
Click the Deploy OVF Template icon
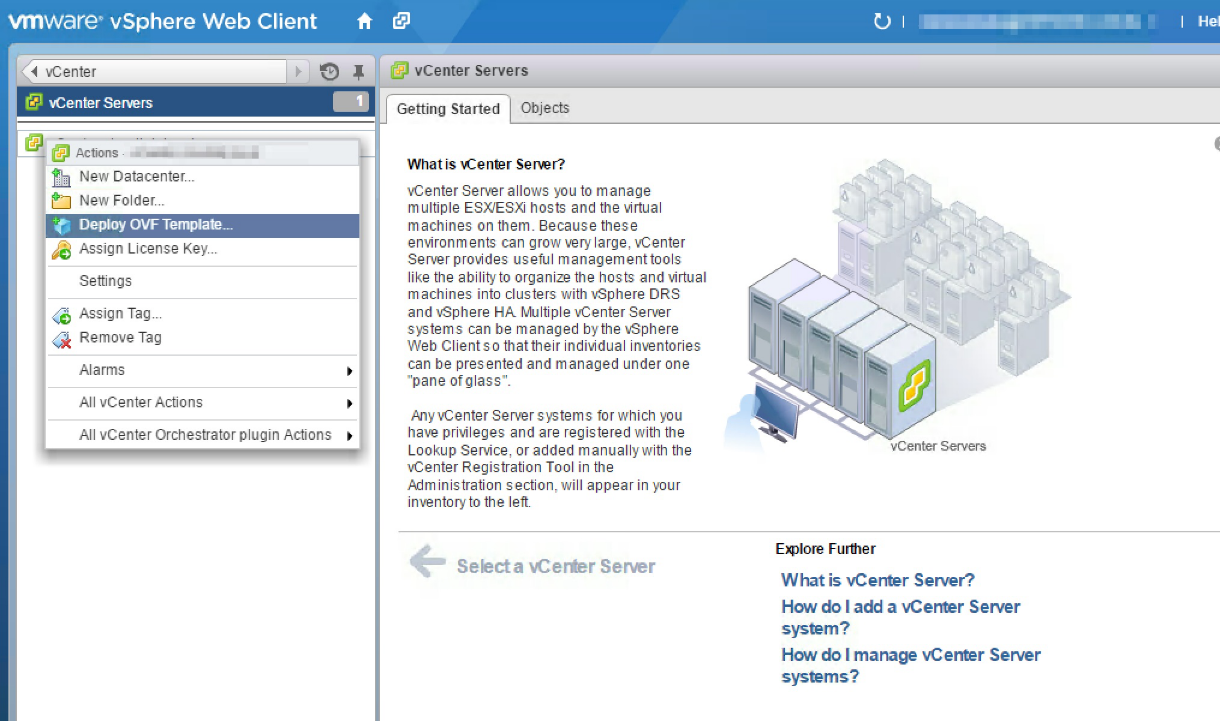61,225
